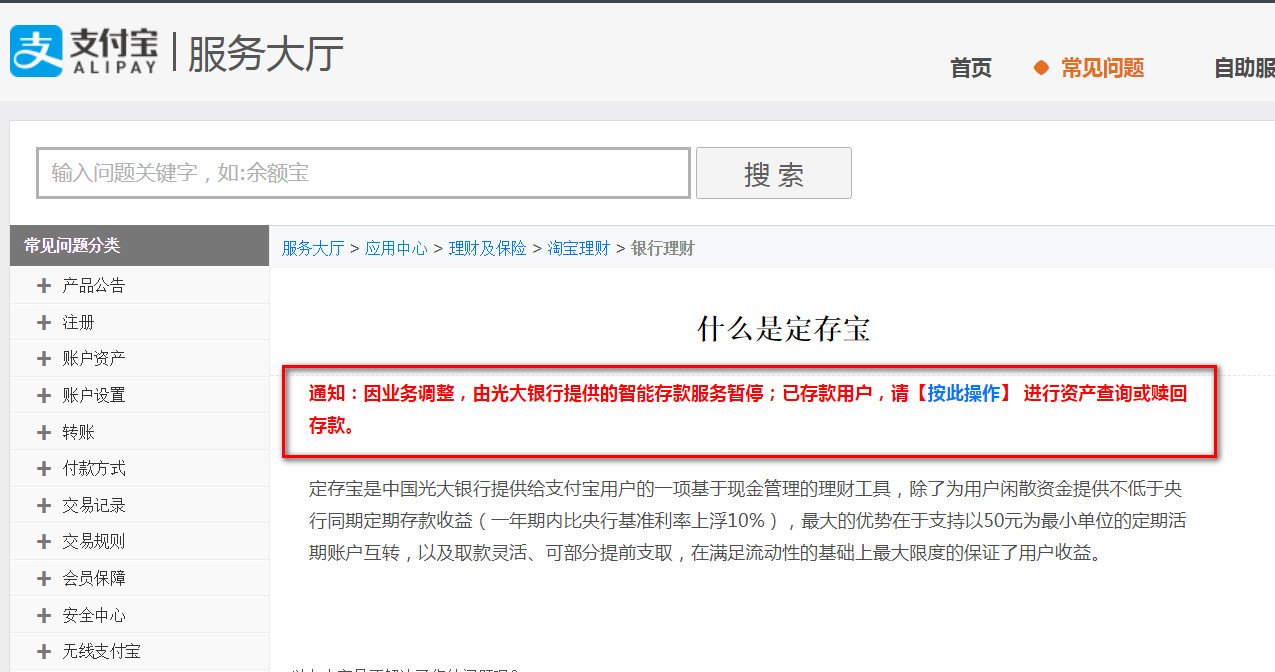This screenshot has width=1275, height=672.
Task: Expand the 无线支付宝 category
Action: pos(101,650)
